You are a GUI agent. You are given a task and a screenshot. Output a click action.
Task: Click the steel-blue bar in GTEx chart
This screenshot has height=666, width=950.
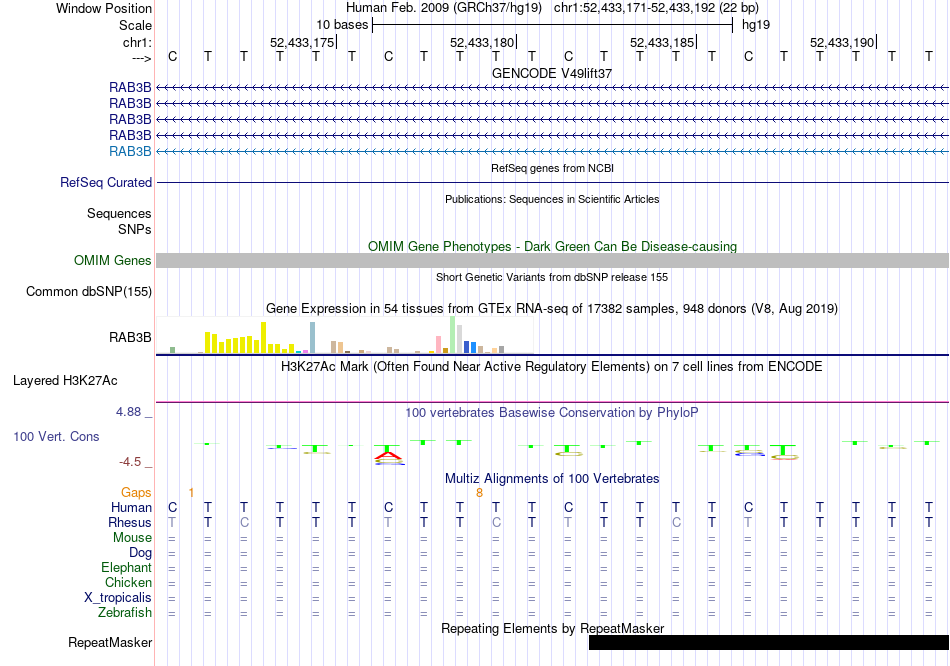[313, 338]
